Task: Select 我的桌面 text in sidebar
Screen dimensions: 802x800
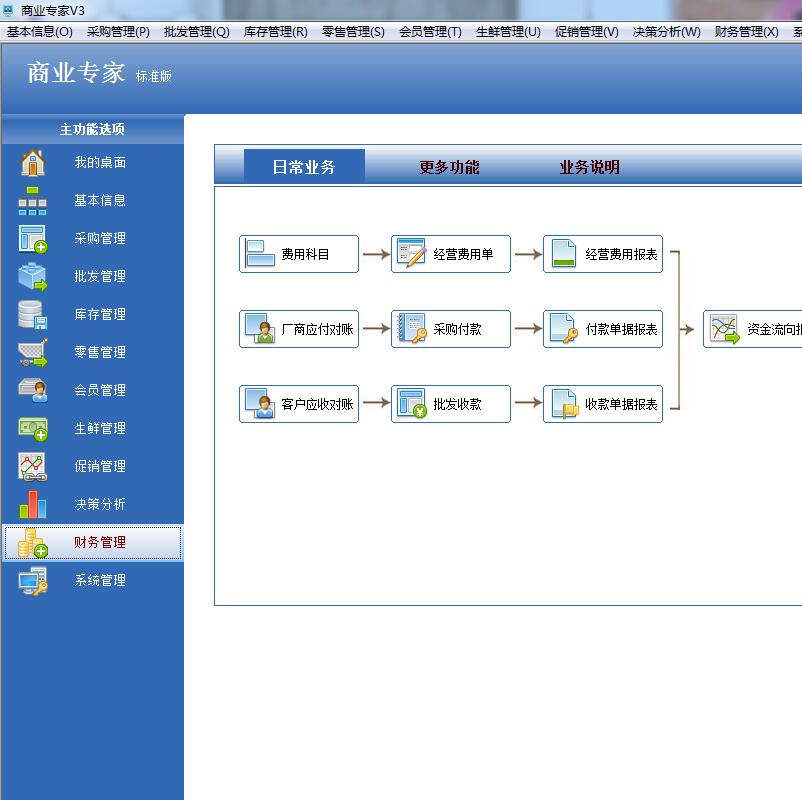Action: pos(100,163)
